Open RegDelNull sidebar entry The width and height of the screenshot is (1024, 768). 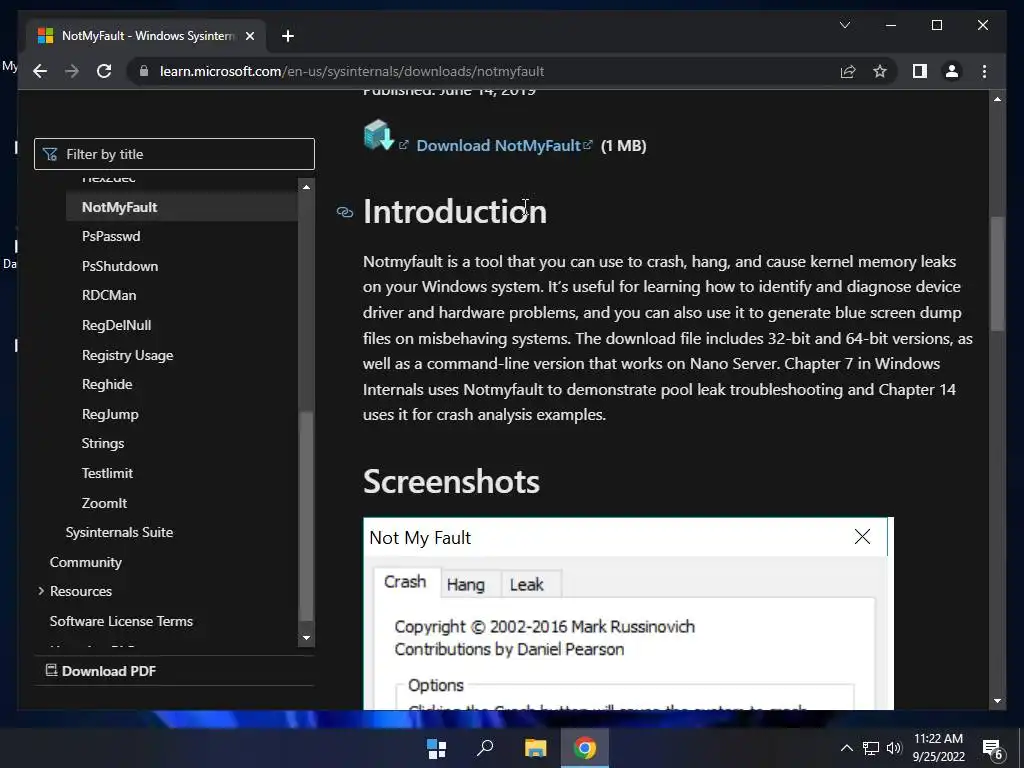(116, 325)
